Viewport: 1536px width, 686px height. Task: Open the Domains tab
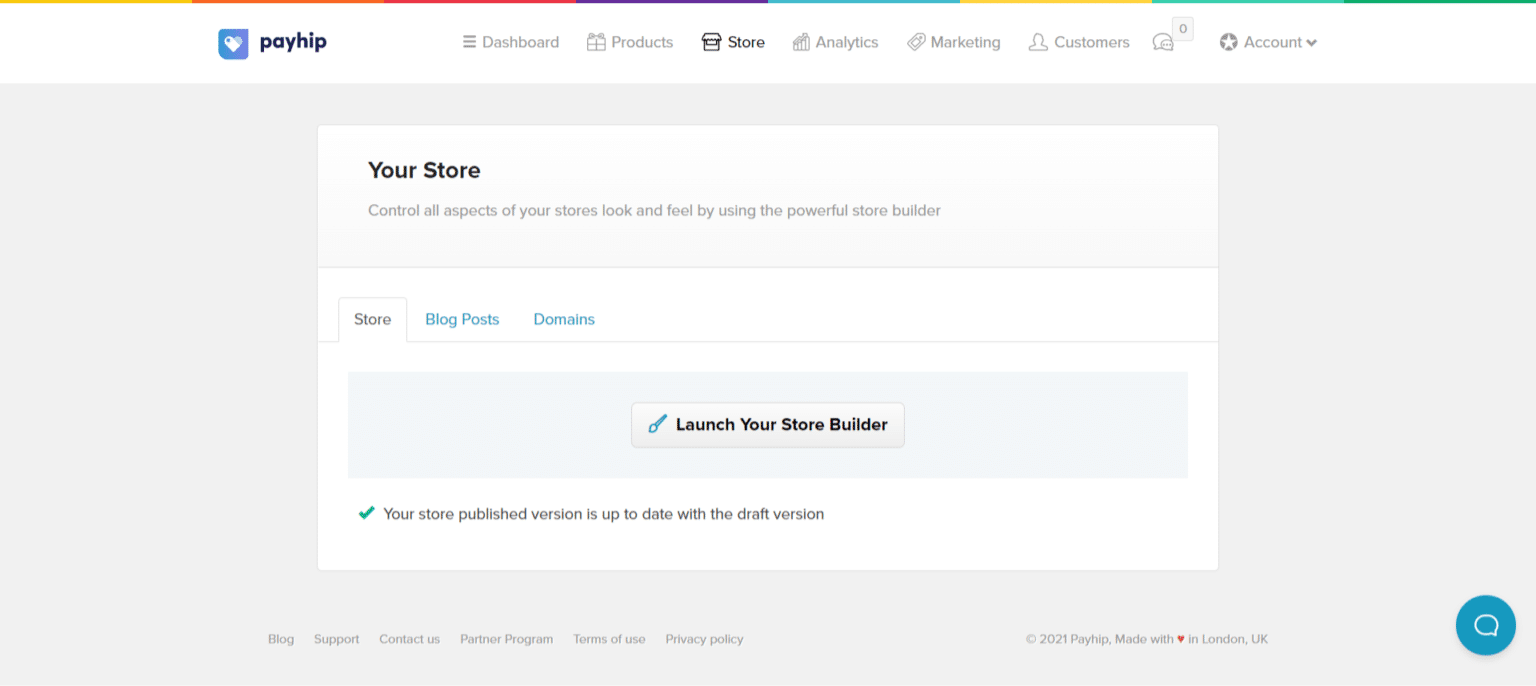click(x=564, y=319)
